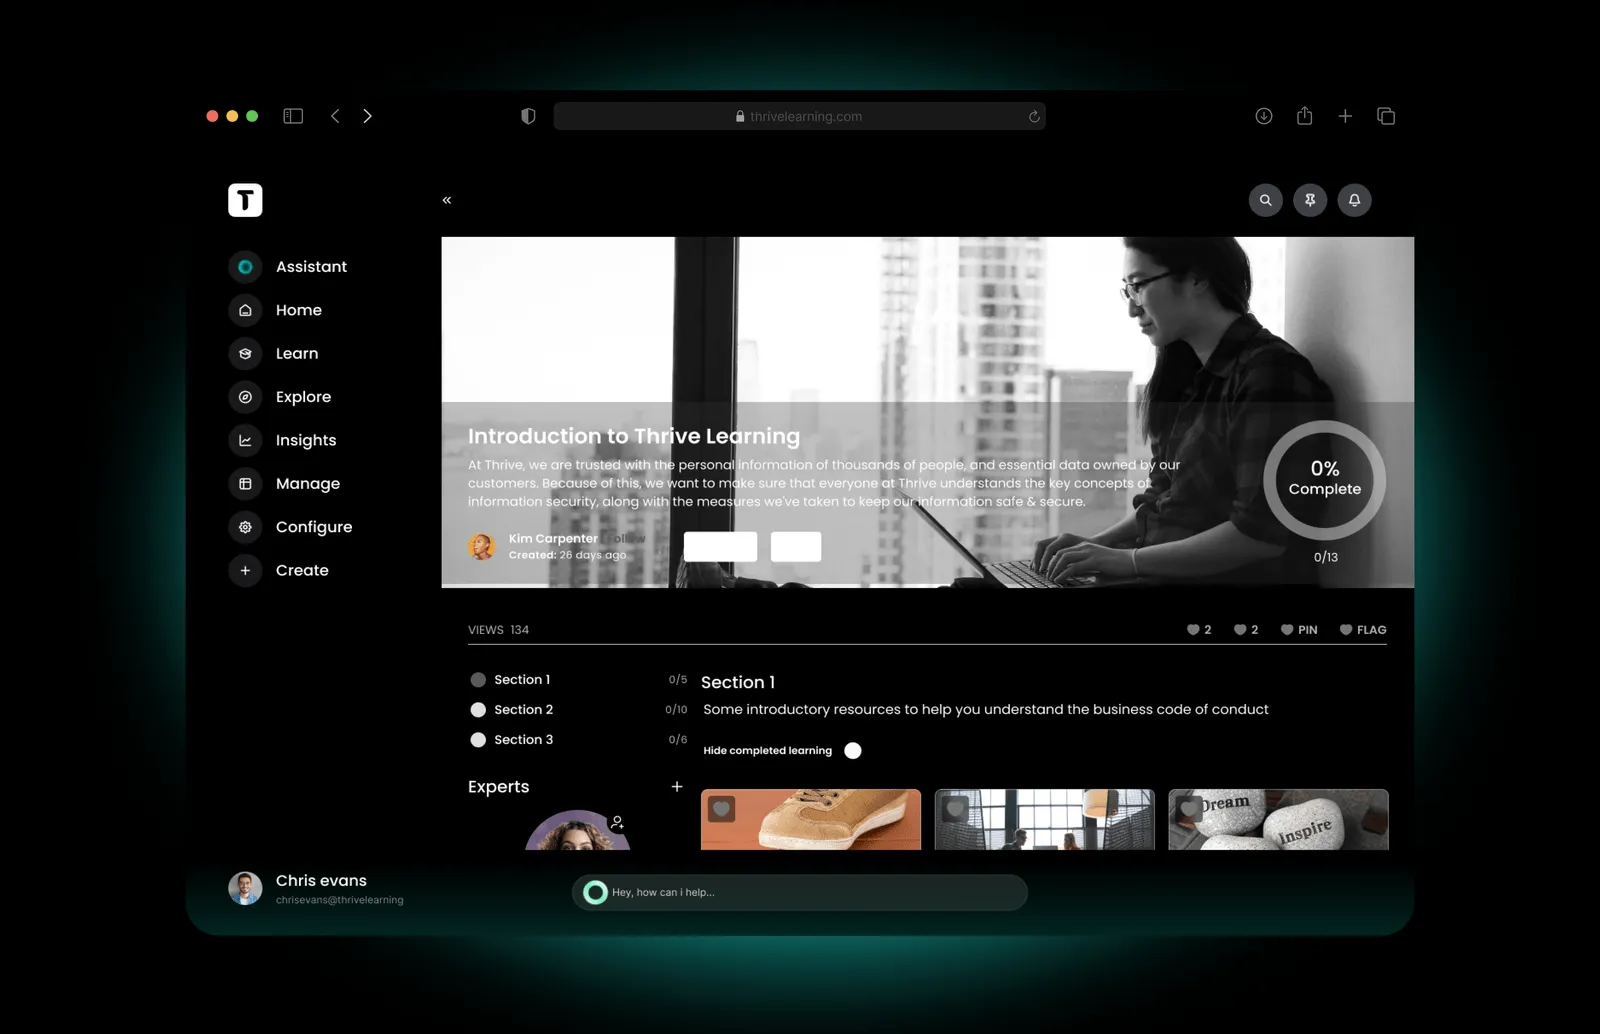
Task: Click the 0% Complete progress ring
Action: [x=1325, y=480]
